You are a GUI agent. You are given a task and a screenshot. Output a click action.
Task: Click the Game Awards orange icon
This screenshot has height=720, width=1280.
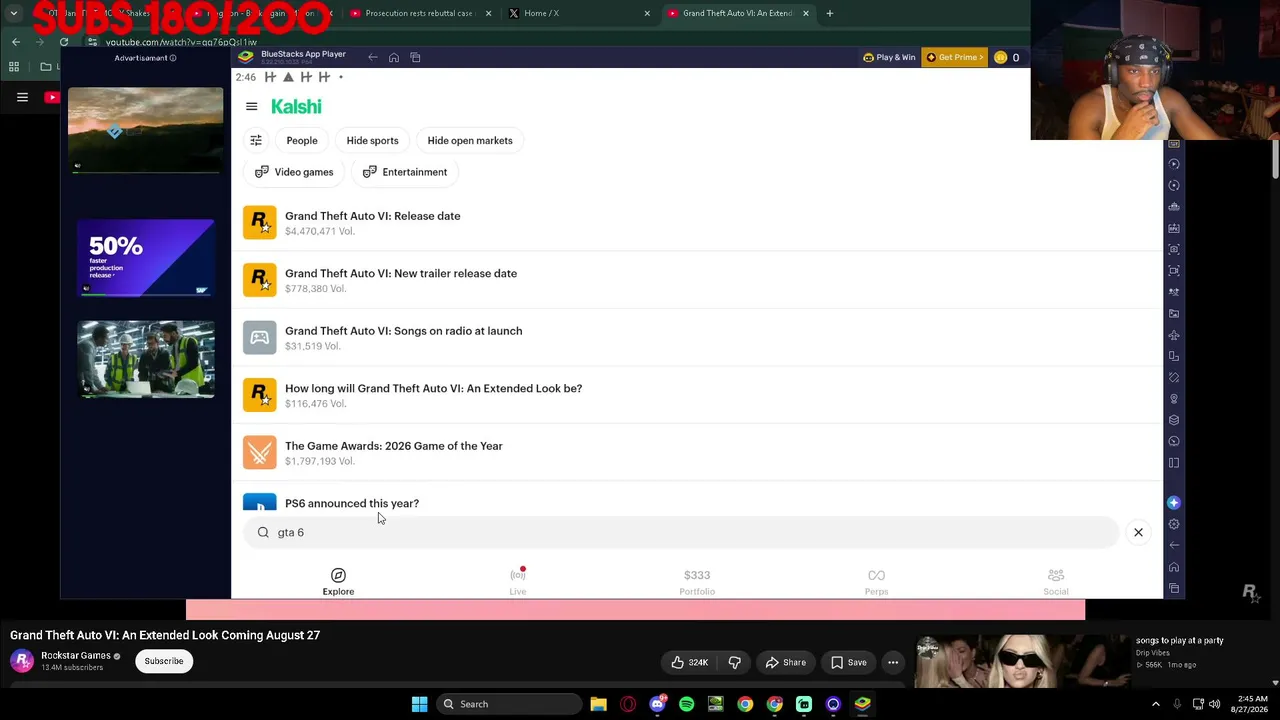[x=259, y=452]
